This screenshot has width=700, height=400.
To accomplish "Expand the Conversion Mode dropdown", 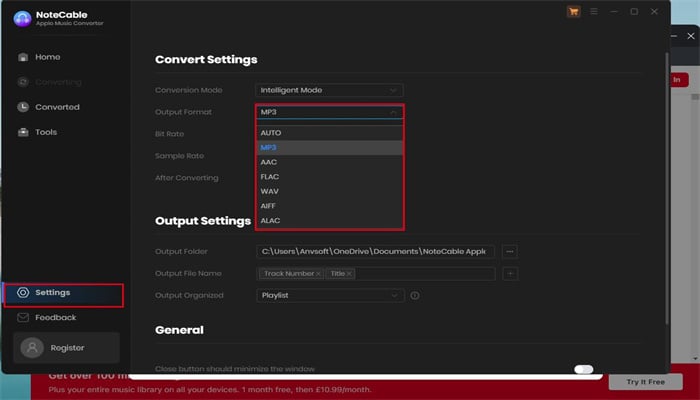I will pyautogui.click(x=329, y=90).
